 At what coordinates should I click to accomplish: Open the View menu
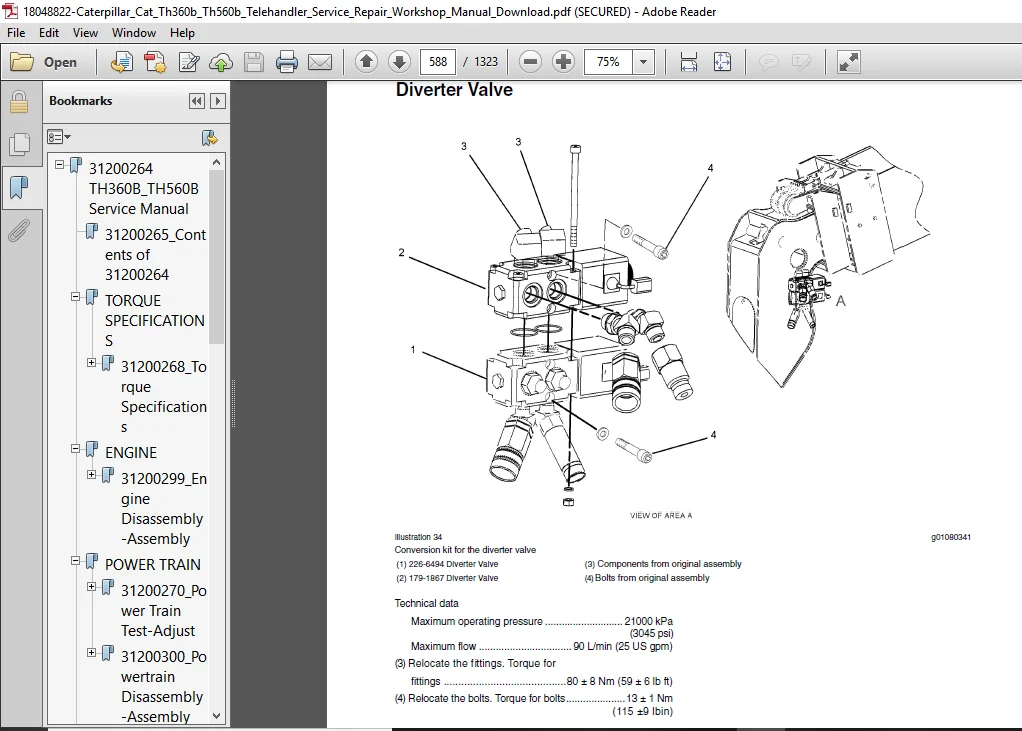pos(85,33)
